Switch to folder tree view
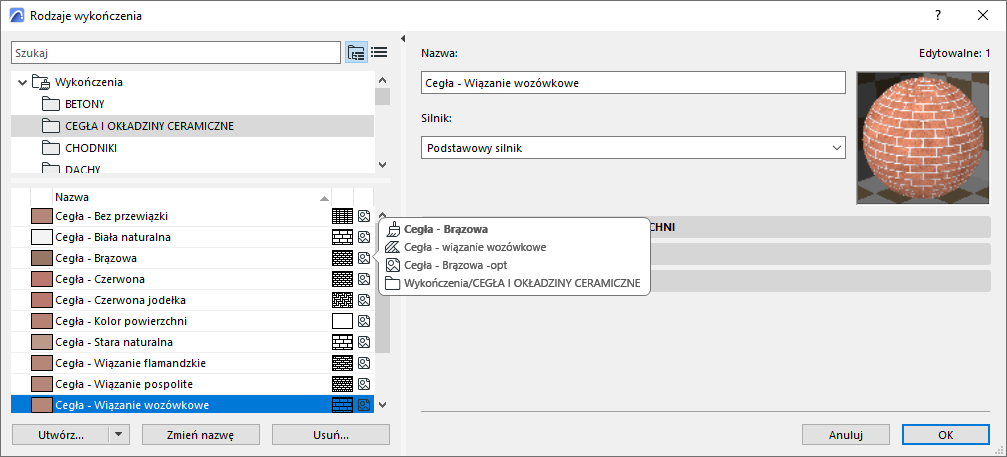 pos(356,52)
